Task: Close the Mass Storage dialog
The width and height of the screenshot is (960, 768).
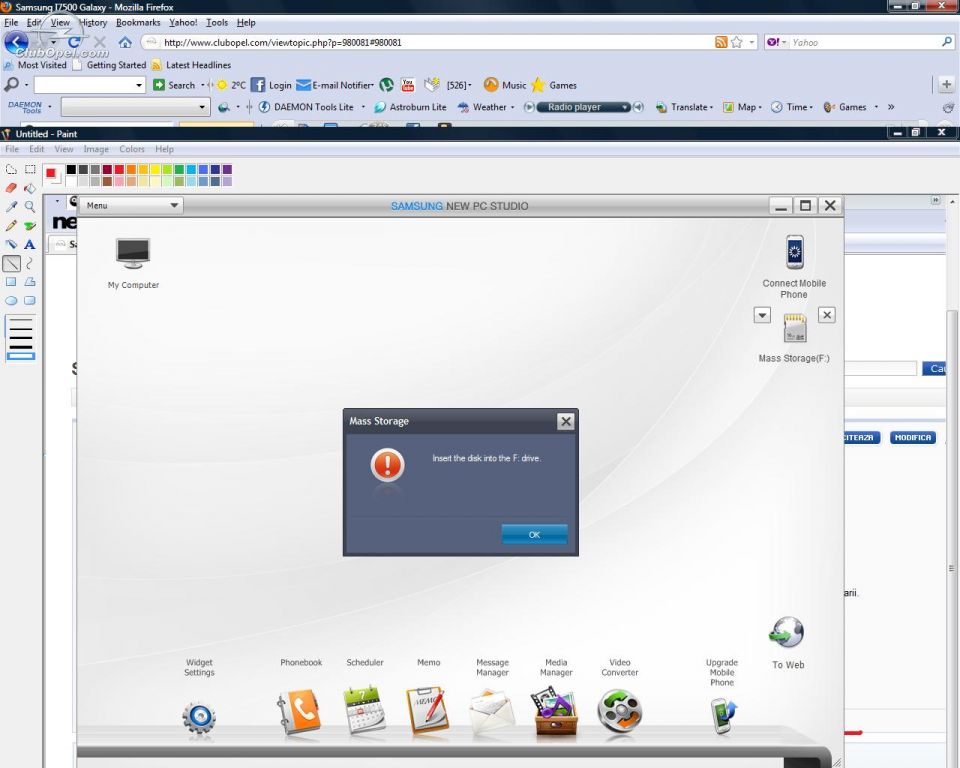Action: (x=566, y=421)
